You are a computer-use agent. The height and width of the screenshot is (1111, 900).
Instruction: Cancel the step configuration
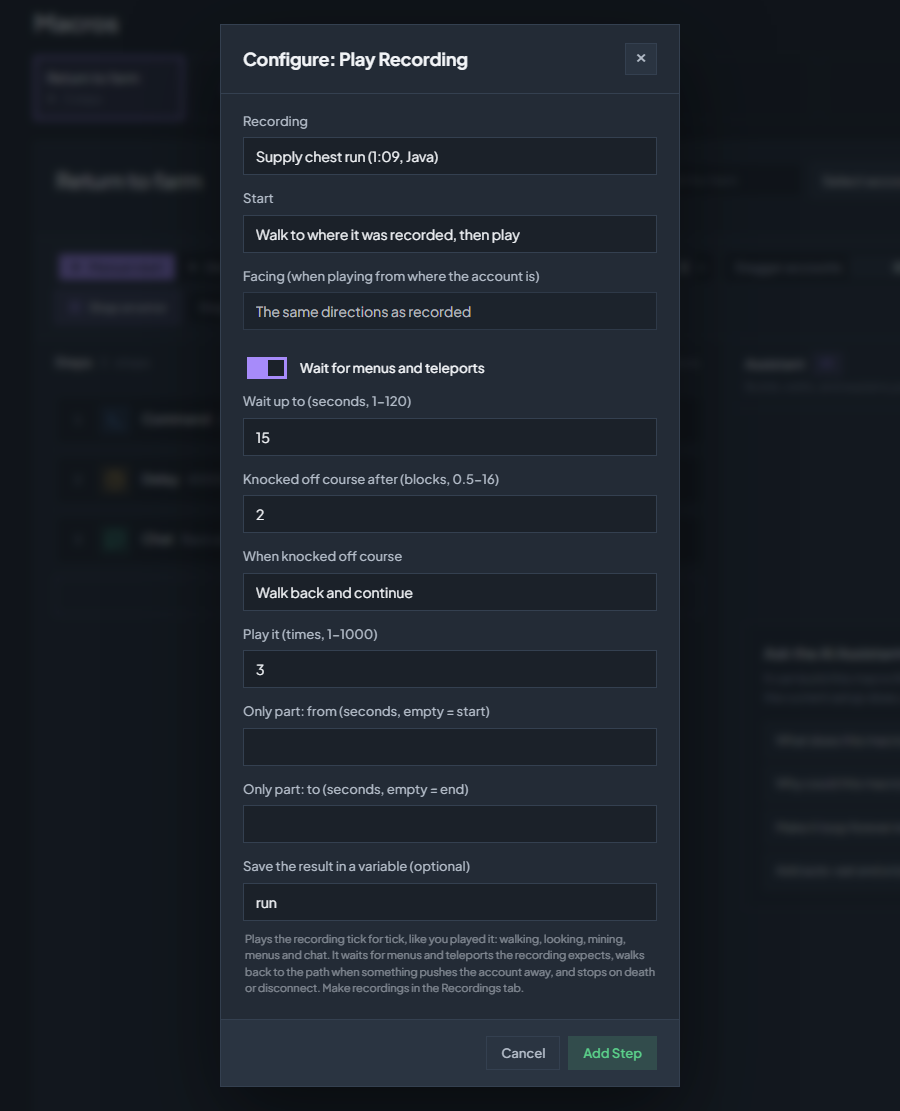(523, 1053)
